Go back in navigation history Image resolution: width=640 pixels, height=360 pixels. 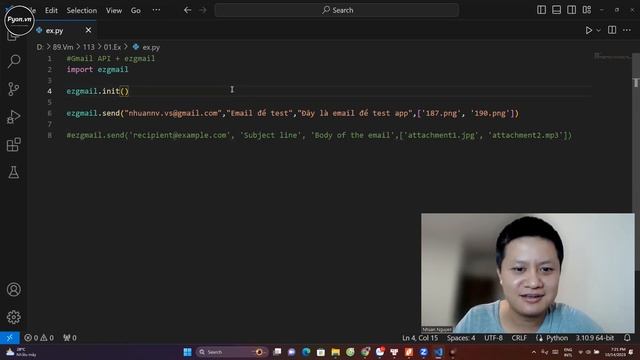[x=187, y=10]
